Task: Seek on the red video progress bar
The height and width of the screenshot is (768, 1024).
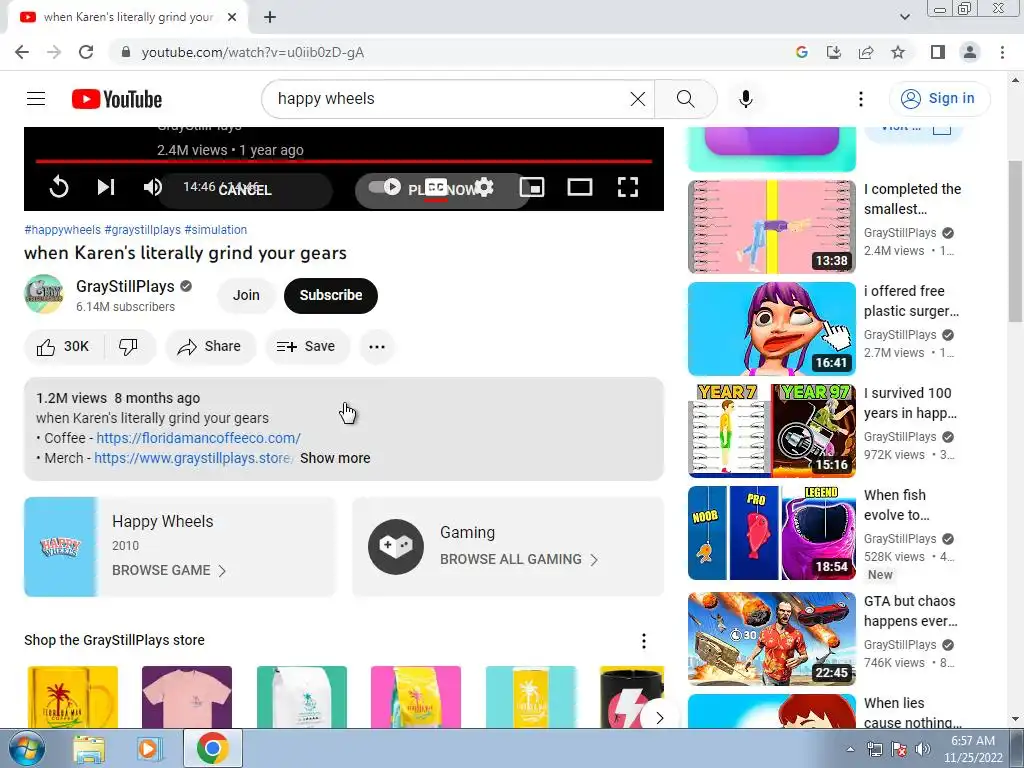Action: pos(344,161)
